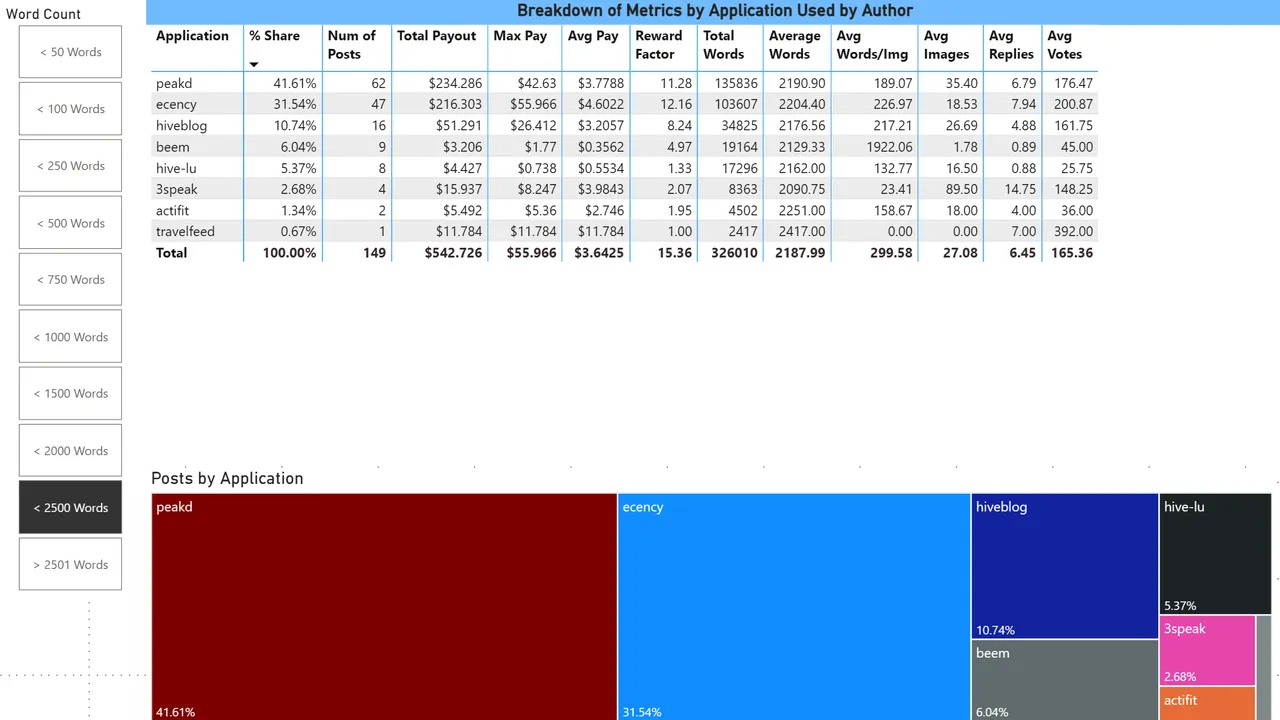Click peakd's total payout $234.286
The image size is (1280, 720).
pos(454,83)
